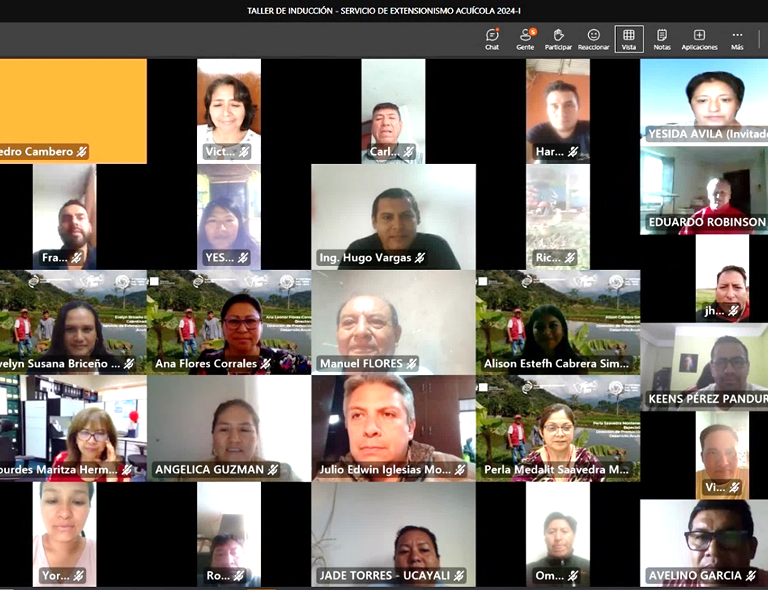Click the EDUARDO ROBINSON name label

pyautogui.click(x=706, y=222)
